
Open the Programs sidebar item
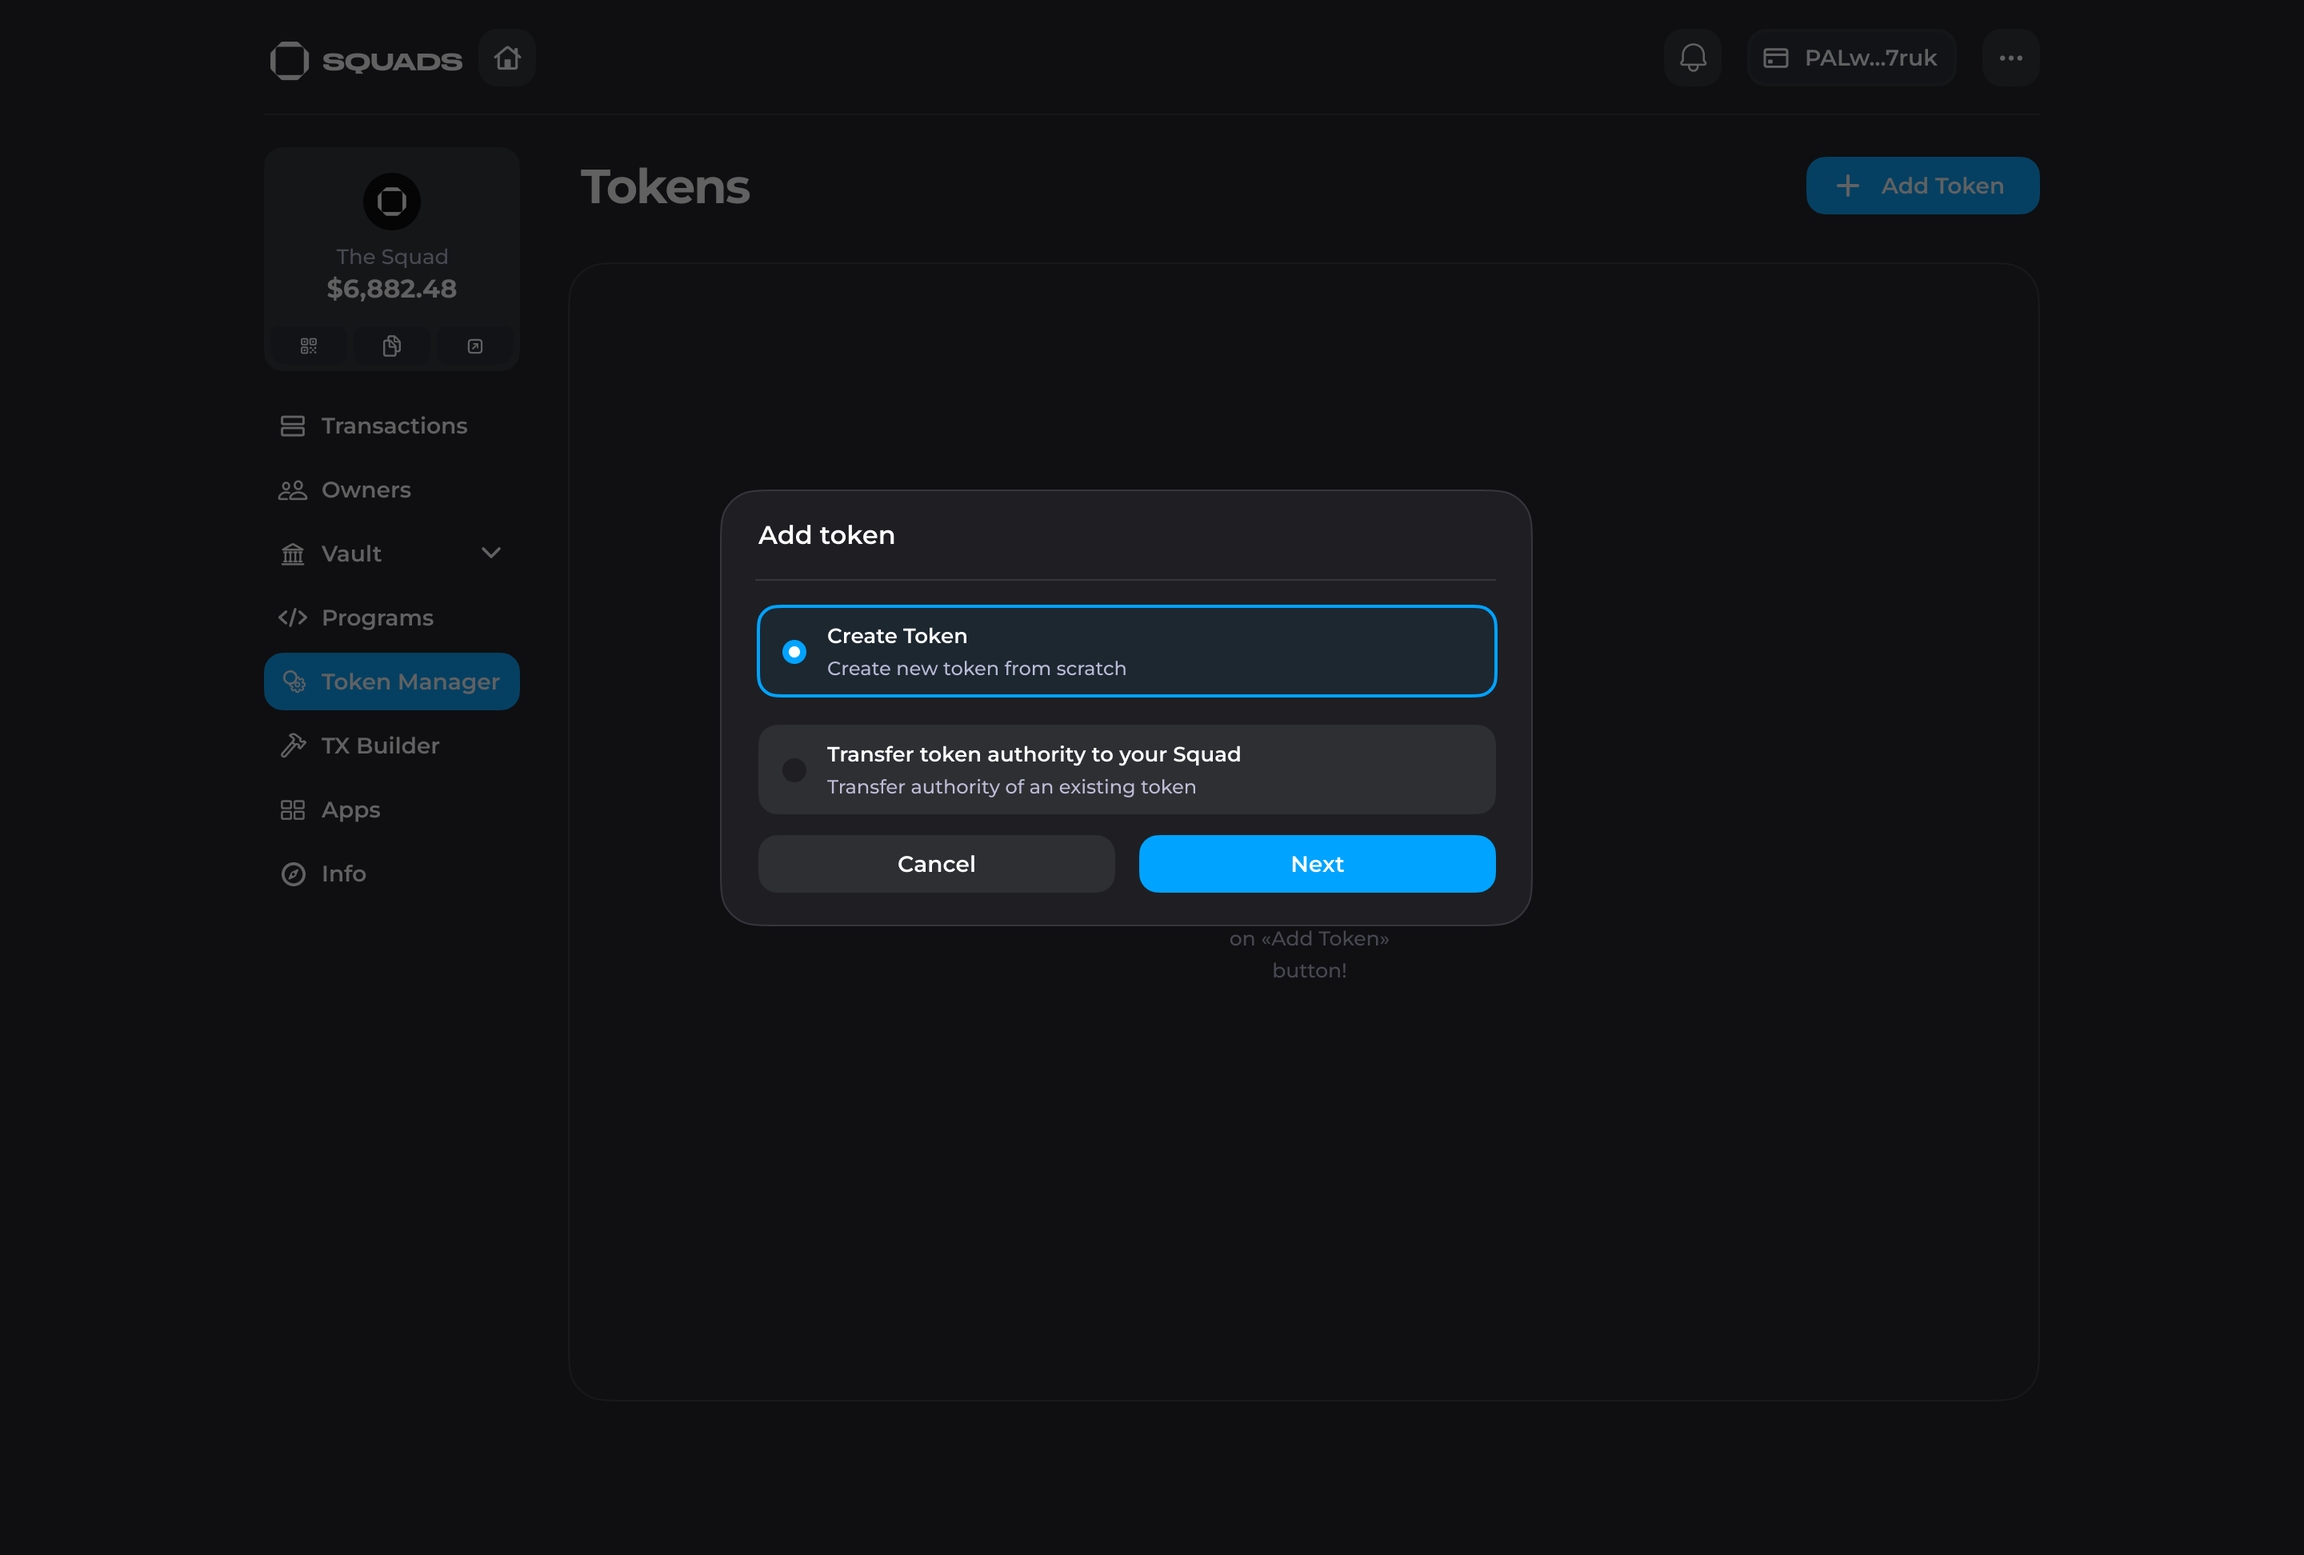377,618
